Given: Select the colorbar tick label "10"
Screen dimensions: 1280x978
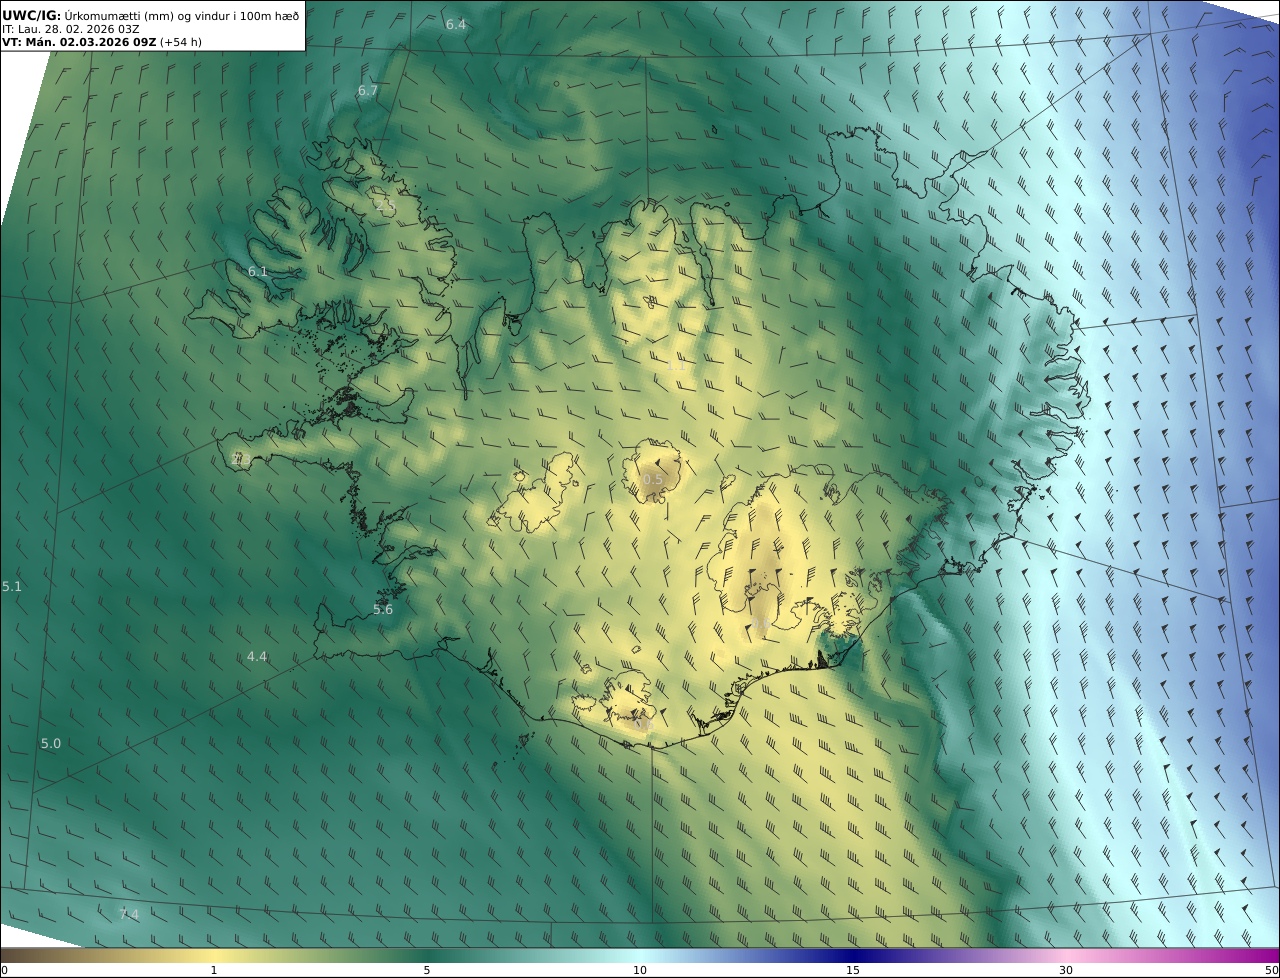Looking at the screenshot, I should [640, 970].
